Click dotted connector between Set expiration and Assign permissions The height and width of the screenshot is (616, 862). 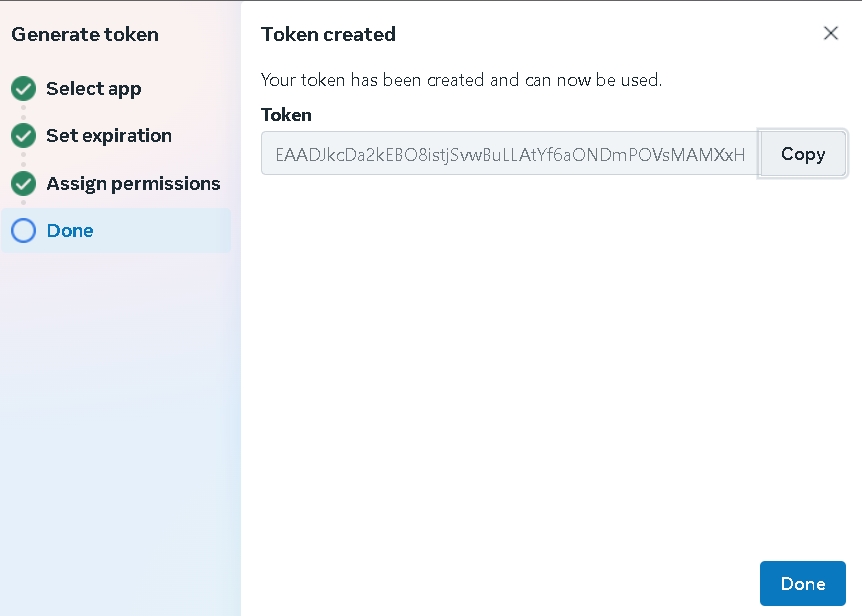pos(23,160)
